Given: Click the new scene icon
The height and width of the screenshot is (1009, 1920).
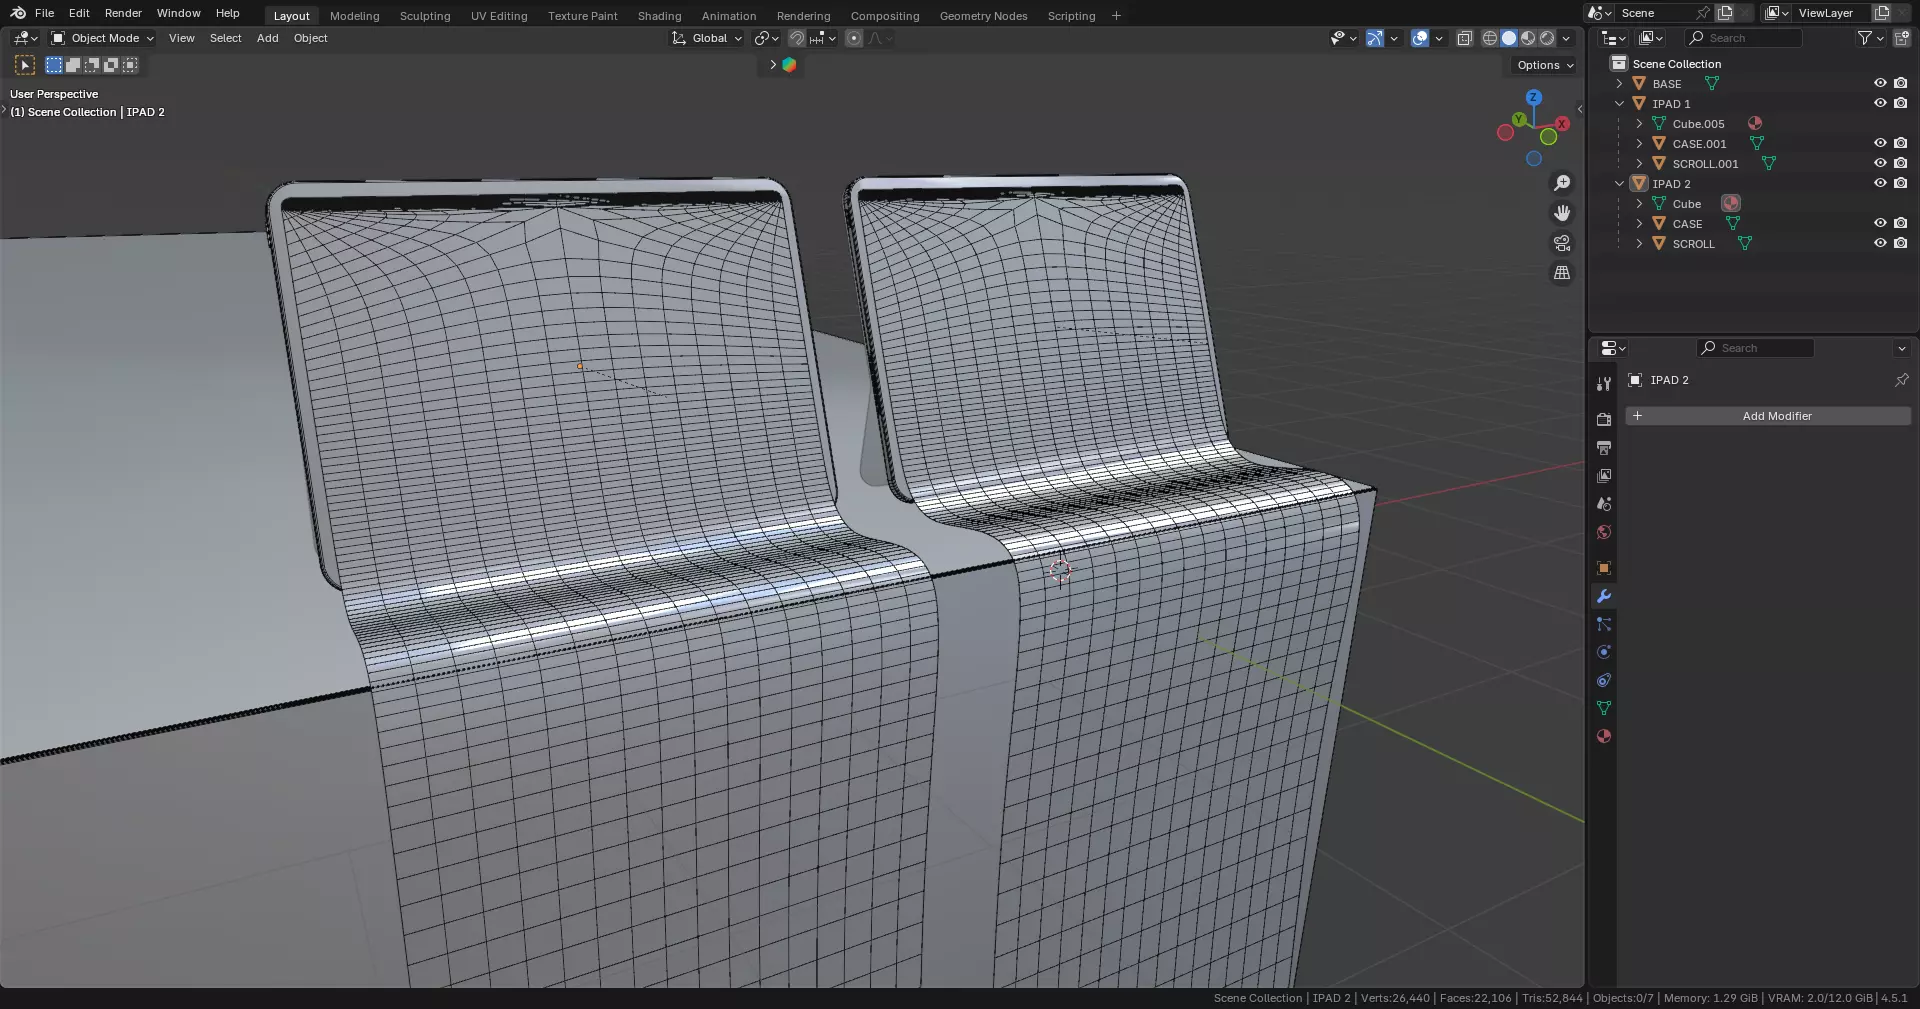Looking at the screenshot, I should 1725,13.
